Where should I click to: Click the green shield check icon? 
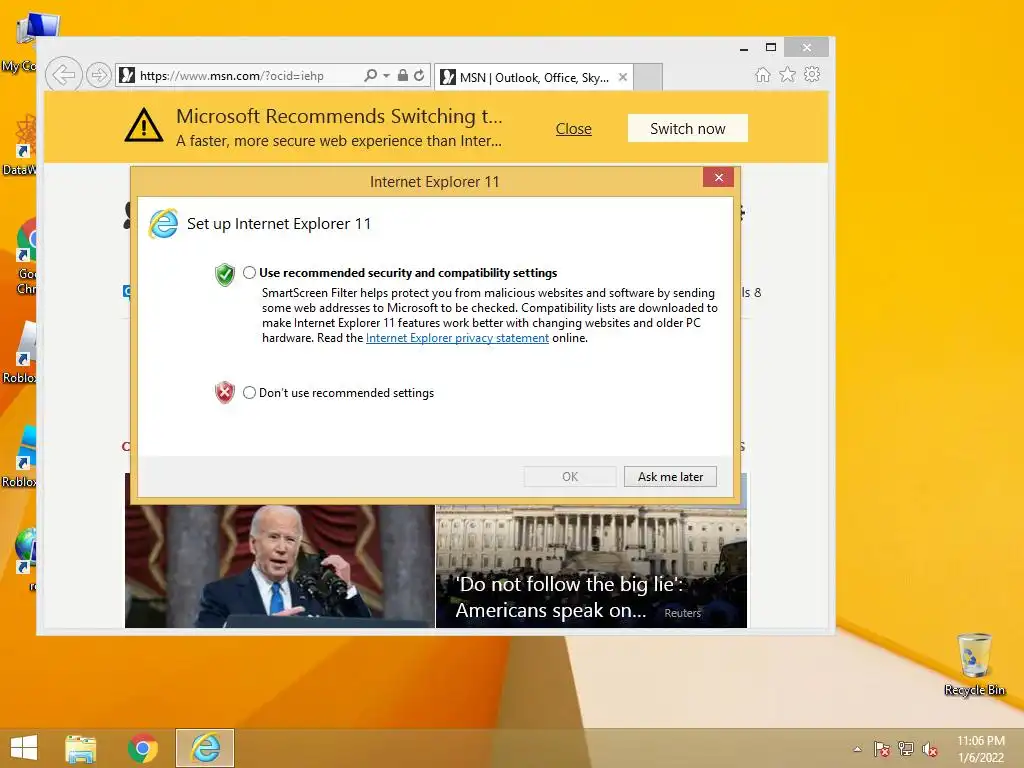click(x=225, y=275)
